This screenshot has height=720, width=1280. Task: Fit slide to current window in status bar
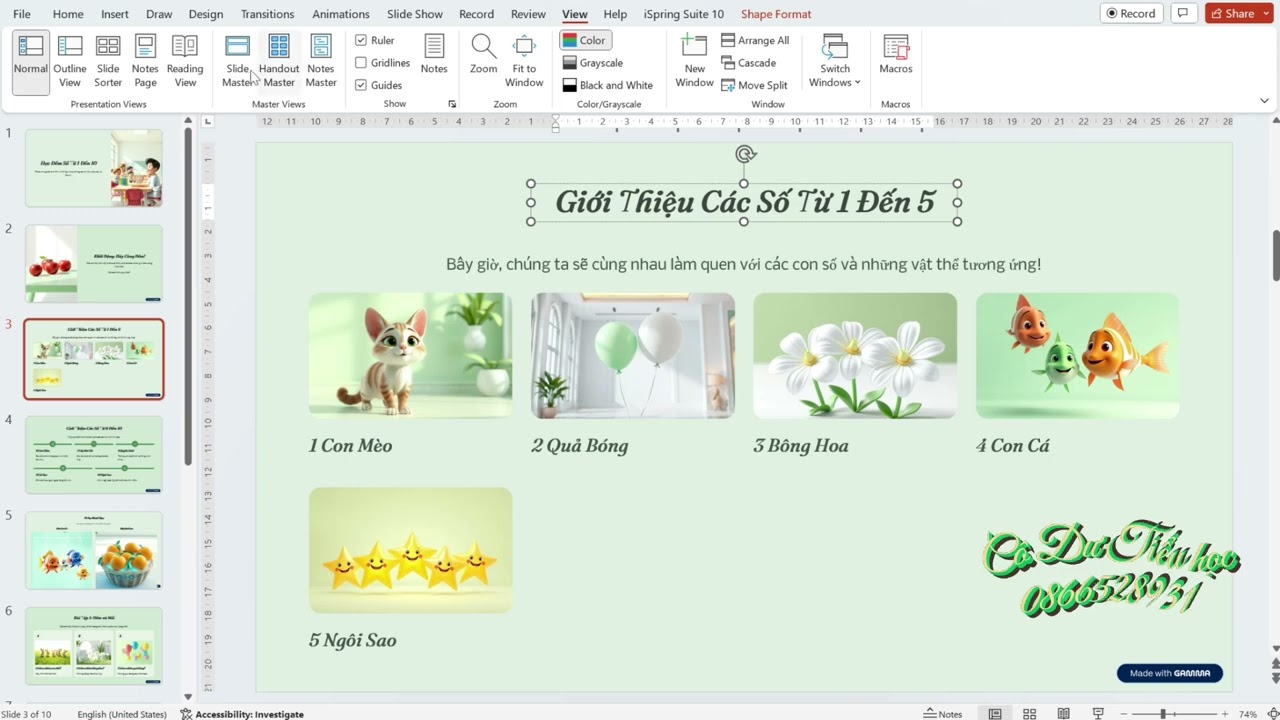[x=1273, y=714]
